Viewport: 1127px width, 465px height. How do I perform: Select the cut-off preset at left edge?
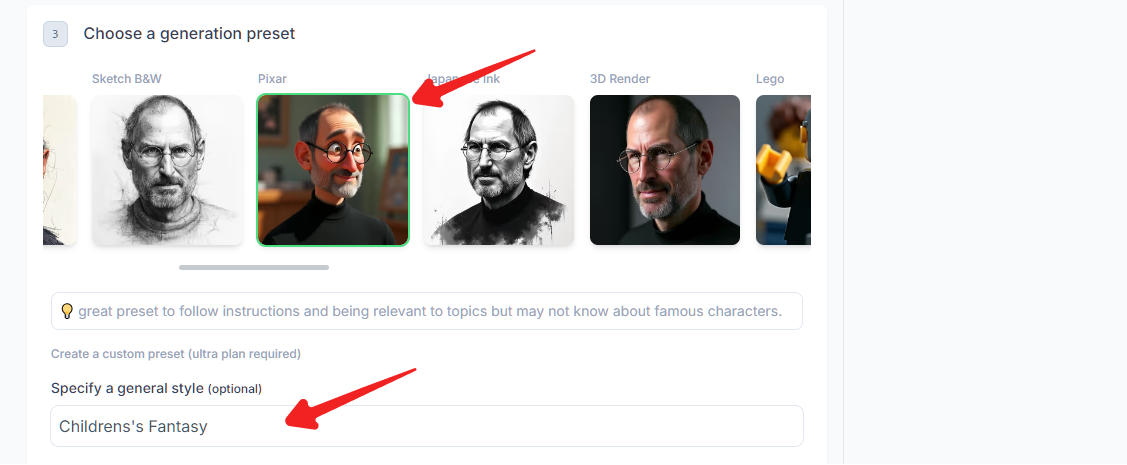(x=59, y=170)
